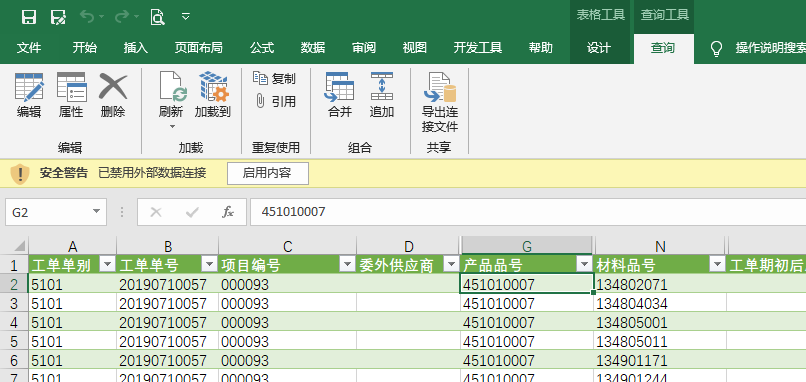Click the fx insert function icon

(x=228, y=212)
